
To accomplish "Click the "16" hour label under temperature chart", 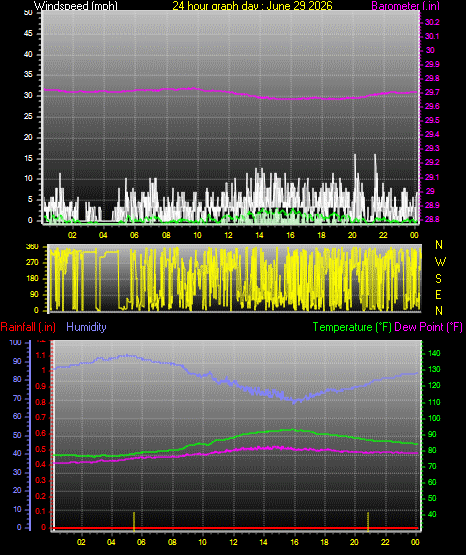I will tap(294, 542).
